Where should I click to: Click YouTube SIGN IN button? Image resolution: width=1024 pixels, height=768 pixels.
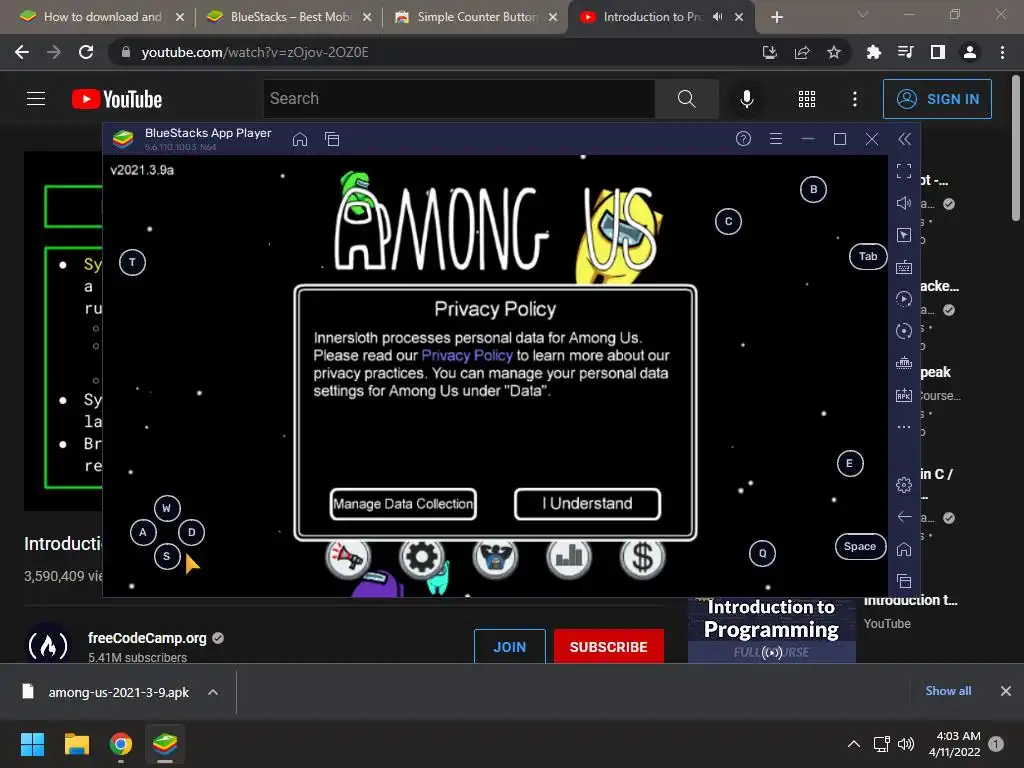[937, 99]
